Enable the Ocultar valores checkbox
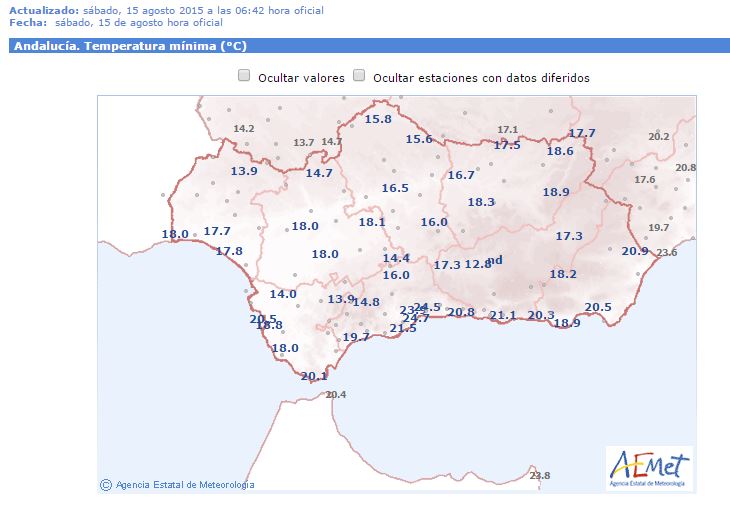This screenshot has height=510, width=730. tap(244, 76)
